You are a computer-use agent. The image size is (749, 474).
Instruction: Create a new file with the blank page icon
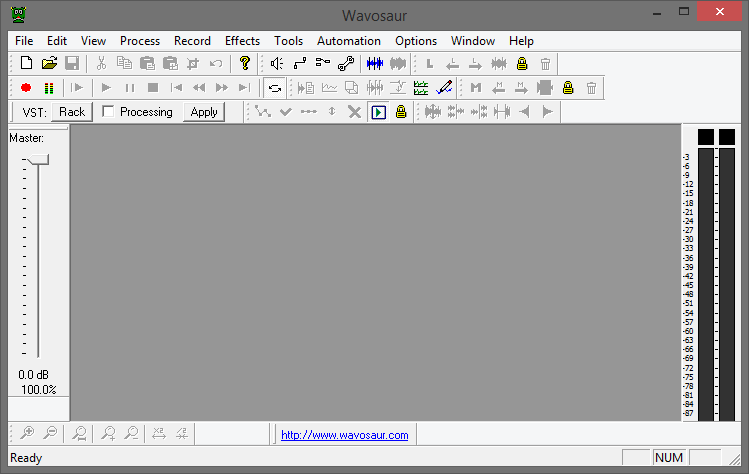coord(26,64)
